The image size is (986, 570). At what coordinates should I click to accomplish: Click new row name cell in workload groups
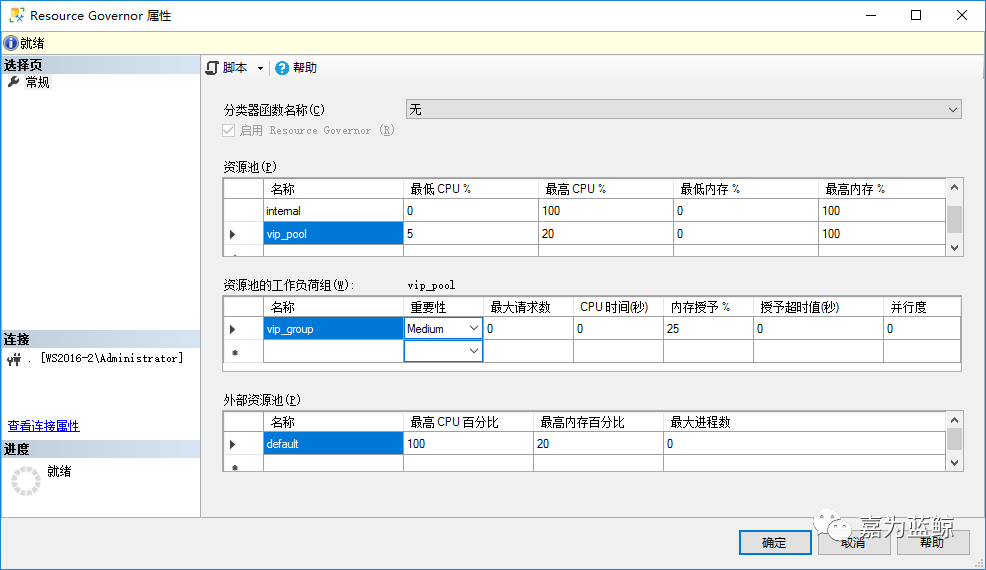[333, 351]
